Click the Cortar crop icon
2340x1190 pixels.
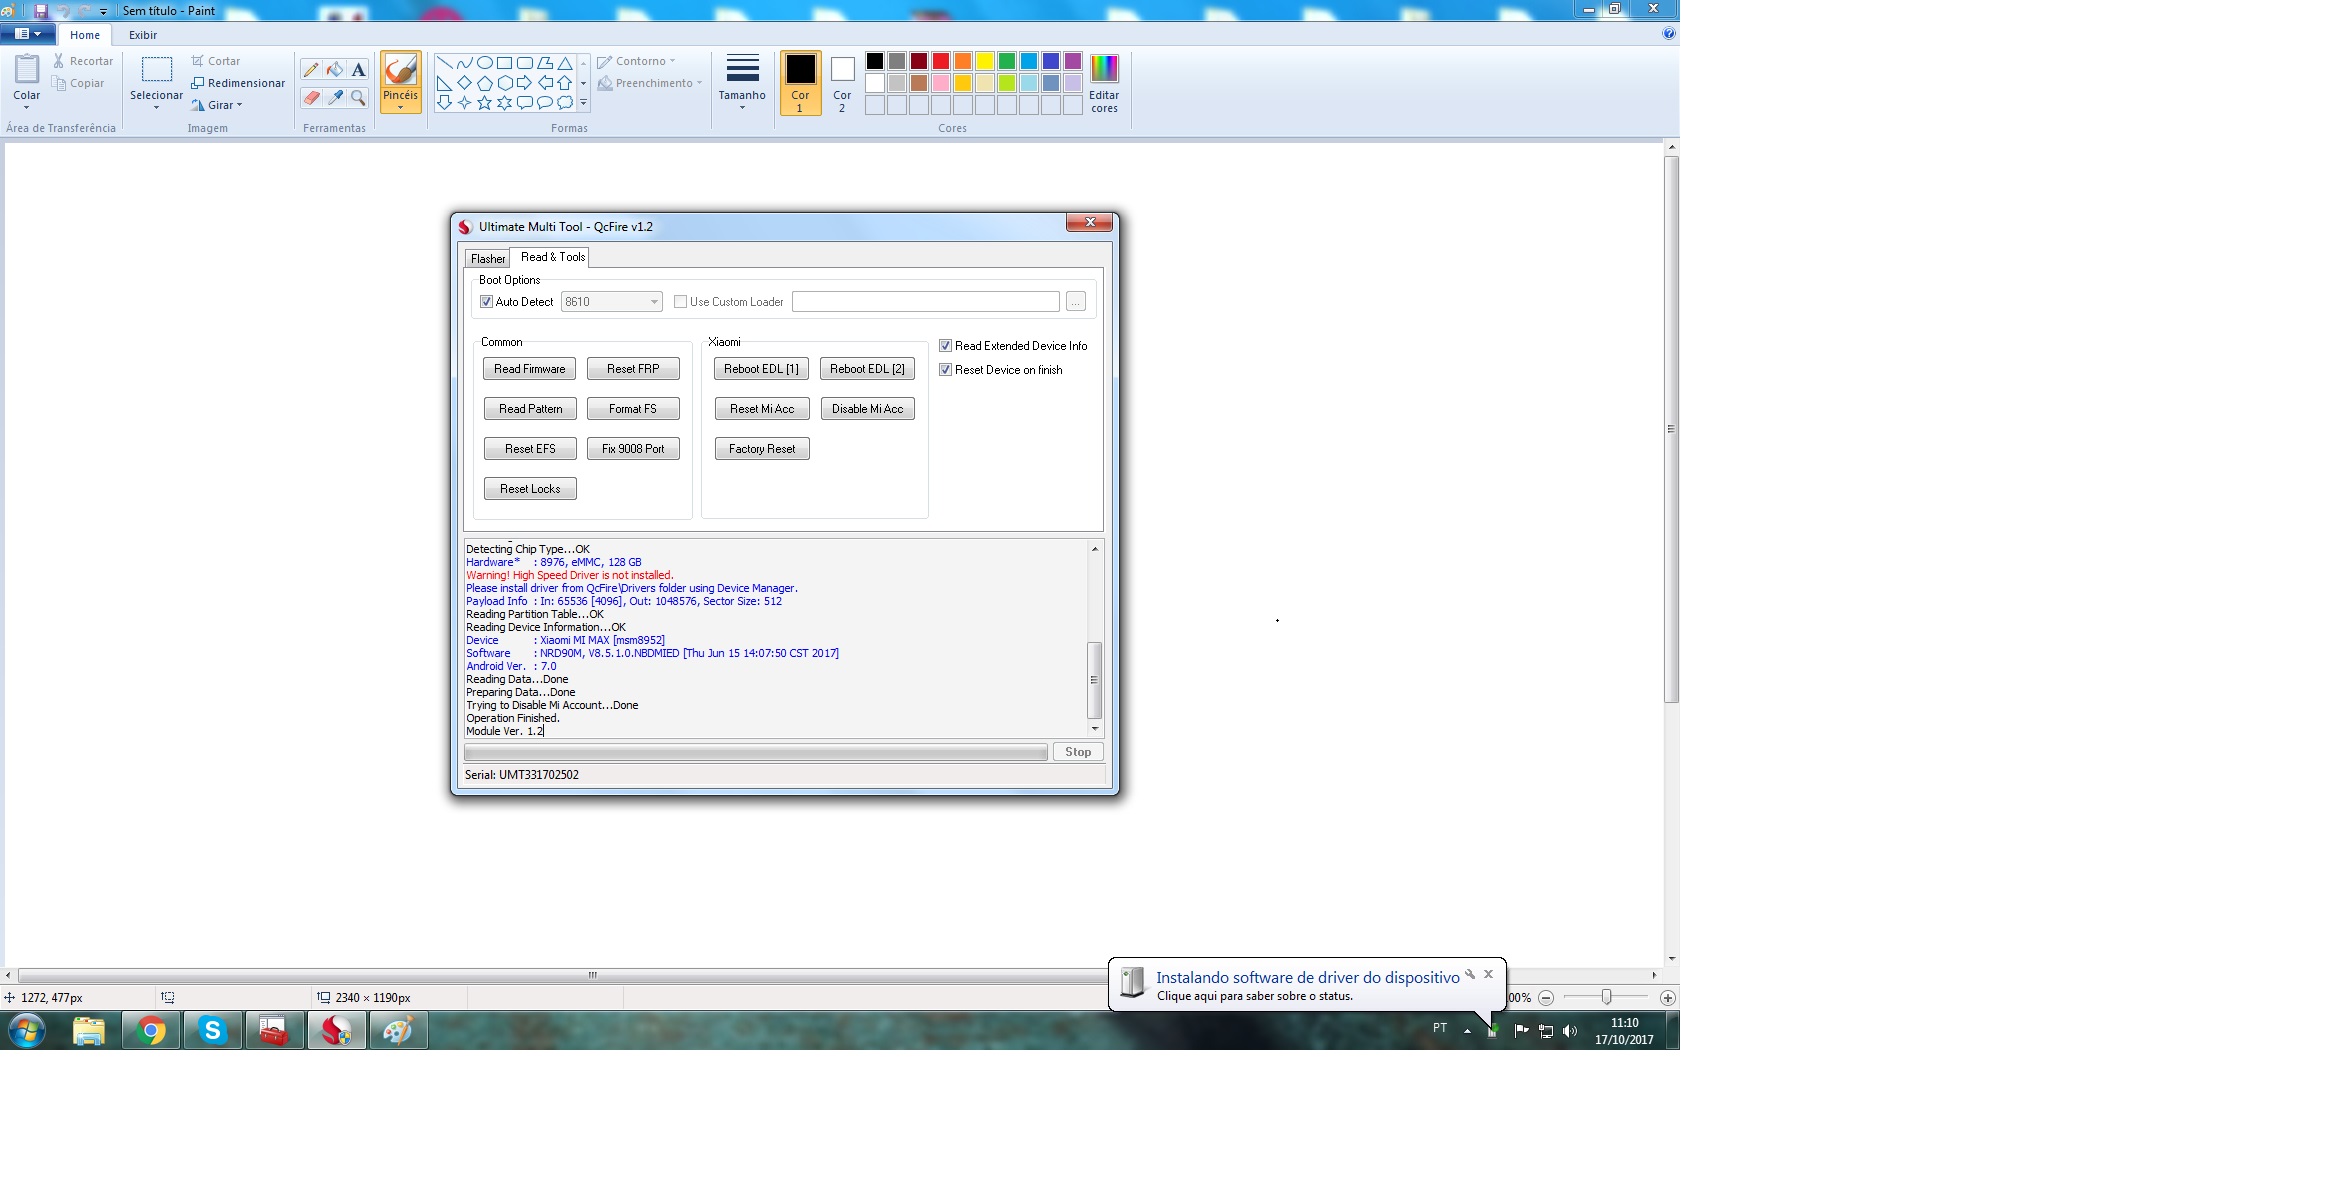pyautogui.click(x=198, y=61)
